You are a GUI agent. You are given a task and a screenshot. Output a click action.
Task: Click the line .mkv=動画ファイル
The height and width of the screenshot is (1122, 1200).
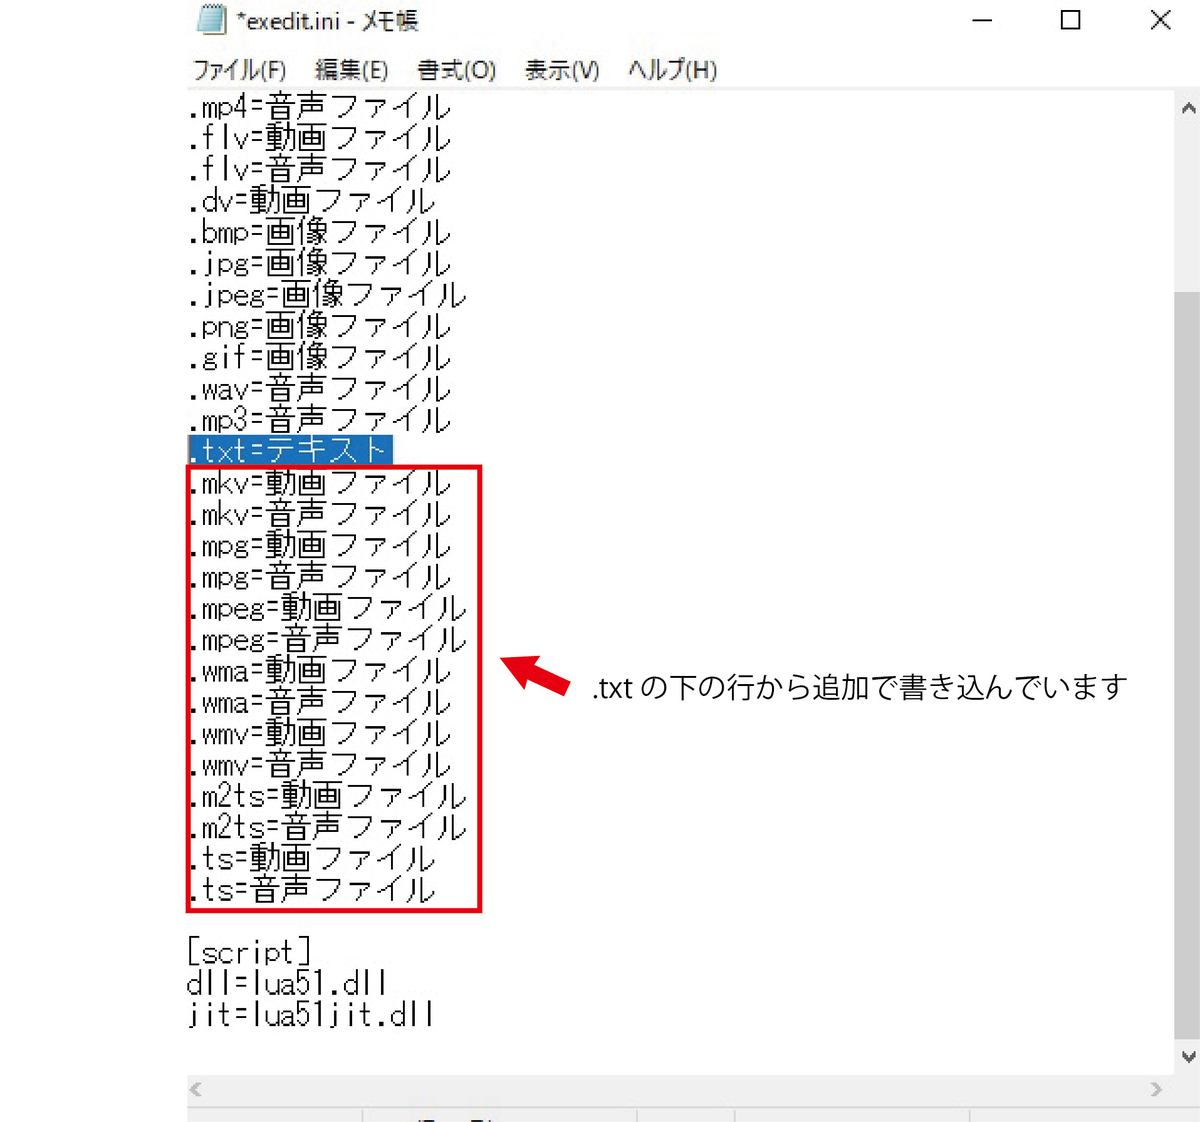[319, 483]
